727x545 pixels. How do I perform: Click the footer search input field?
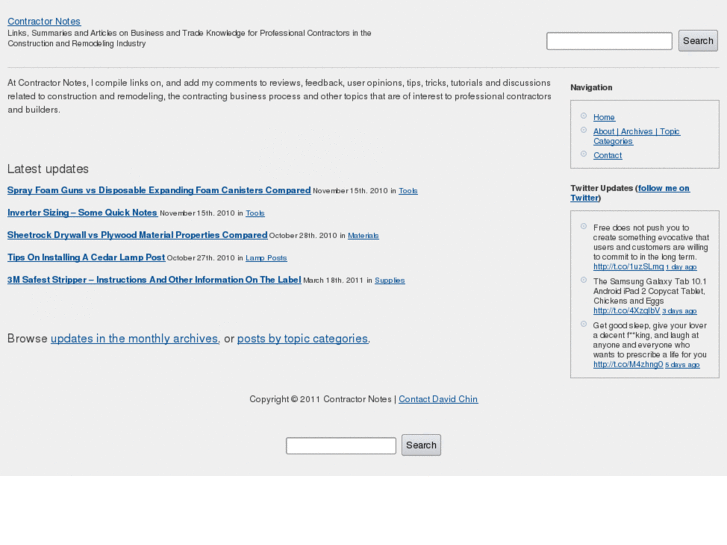tap(341, 446)
